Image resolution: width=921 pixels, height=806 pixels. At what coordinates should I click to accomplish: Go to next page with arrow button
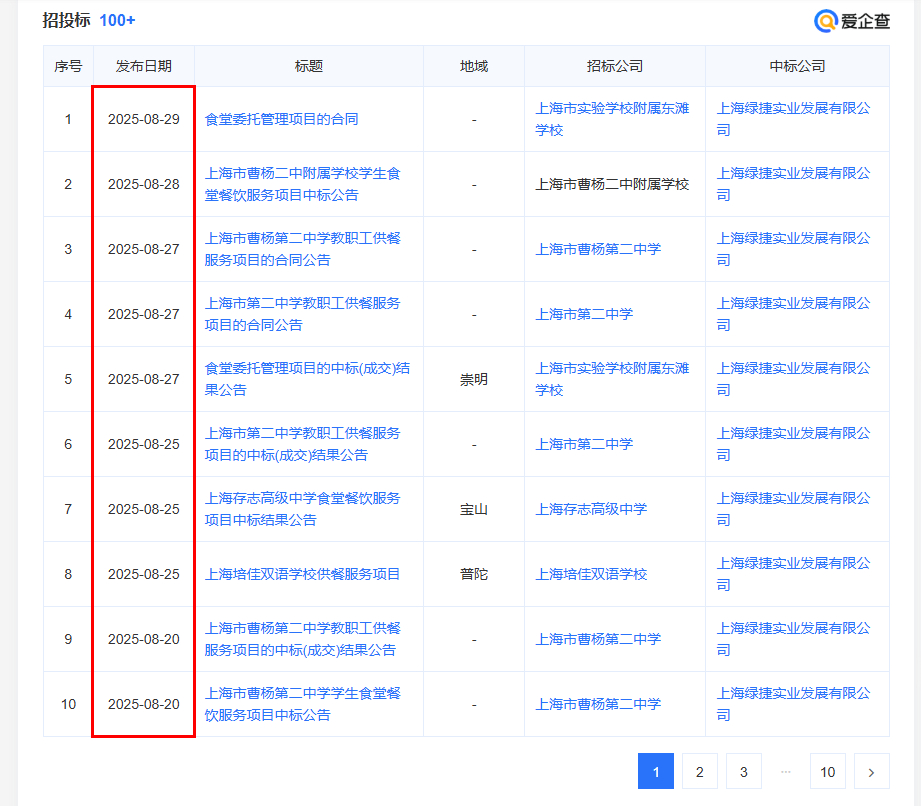click(x=872, y=771)
